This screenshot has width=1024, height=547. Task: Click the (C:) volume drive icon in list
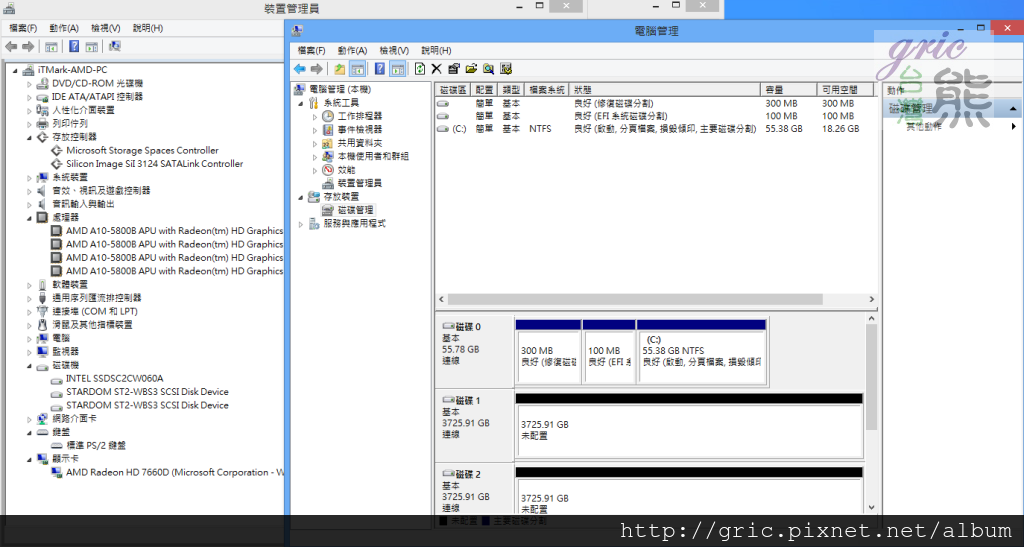click(443, 129)
